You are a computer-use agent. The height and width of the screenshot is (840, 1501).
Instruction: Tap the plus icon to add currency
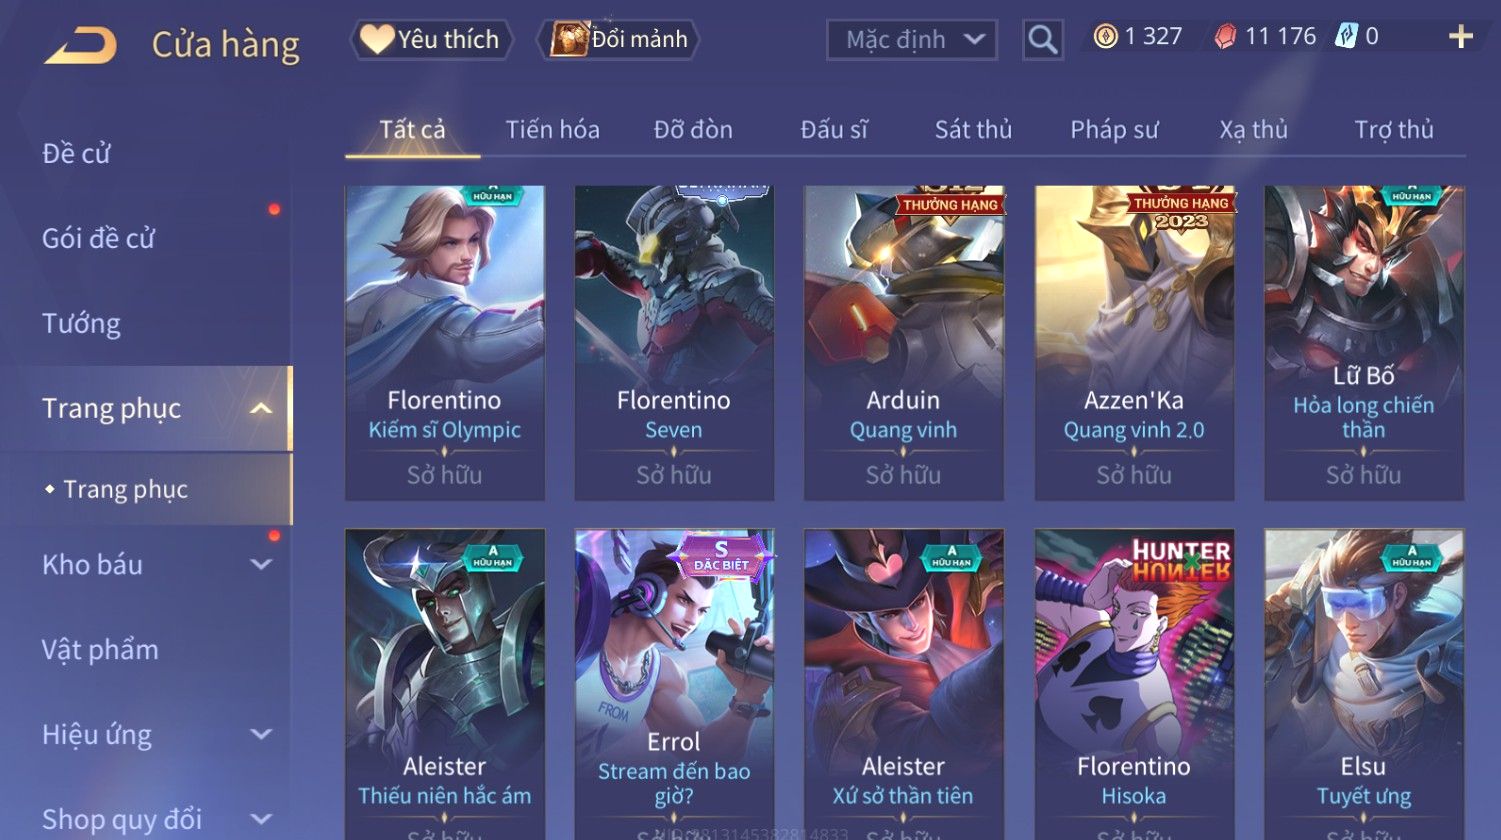tap(1461, 37)
